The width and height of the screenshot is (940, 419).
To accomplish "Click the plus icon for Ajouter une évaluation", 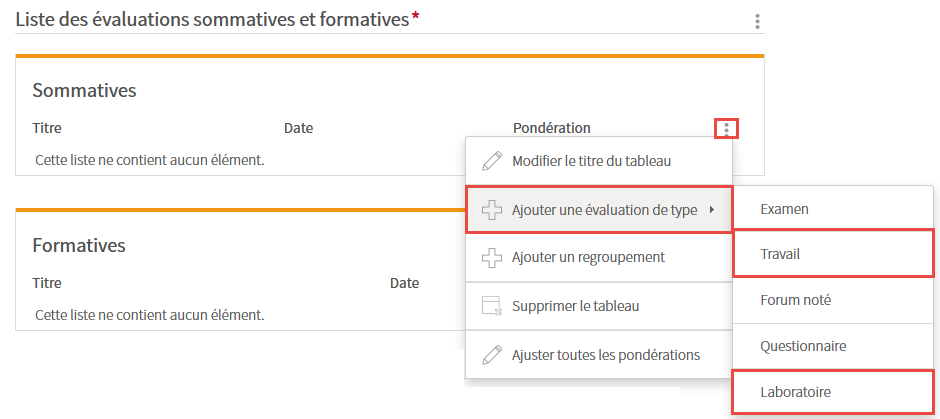I will [x=492, y=210].
